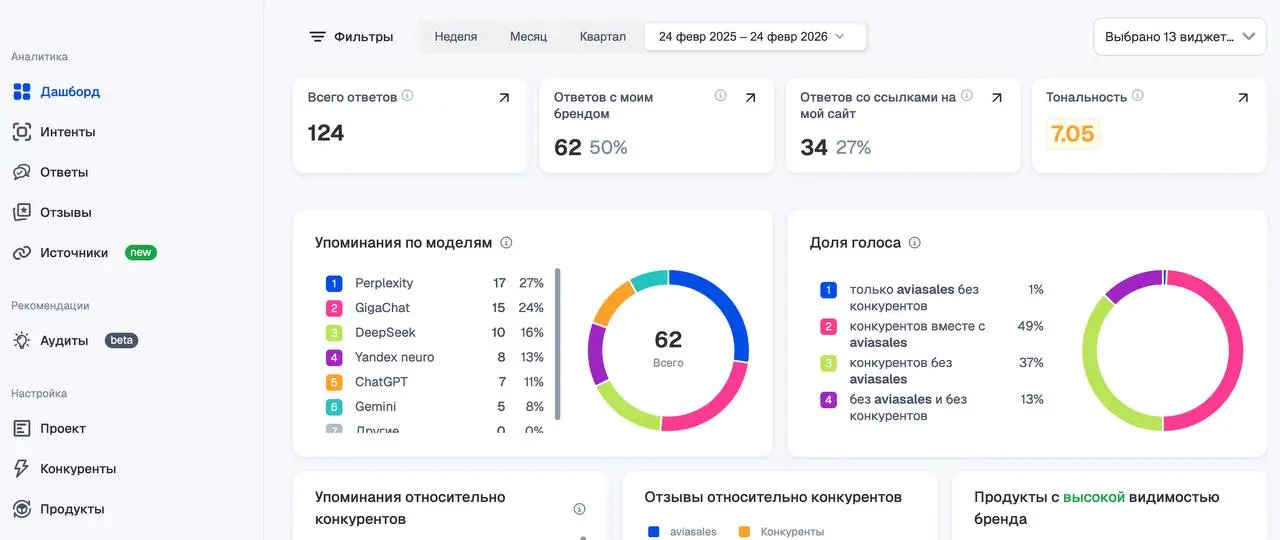Open Аудиты in sidebar
Viewport: 1280px width, 540px height.
coord(64,340)
